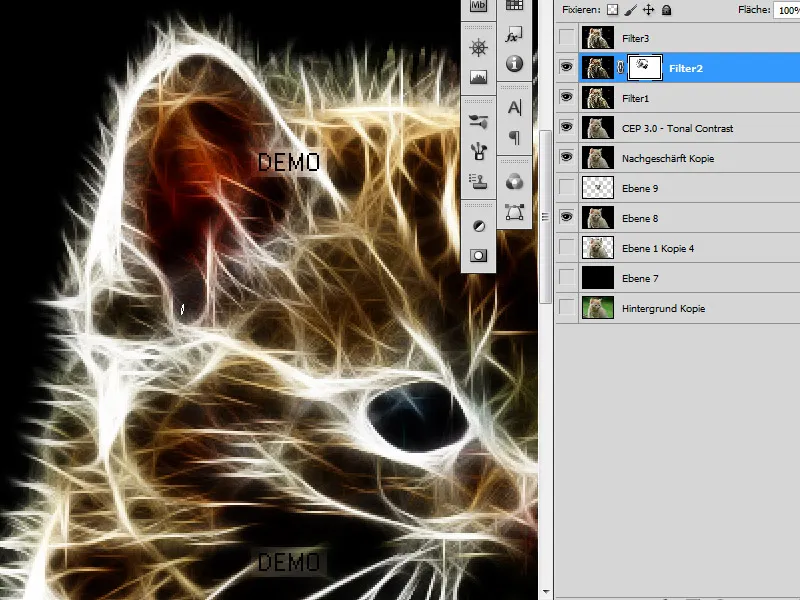
Task: Open the Brush presets panel icon
Action: pyautogui.click(x=478, y=121)
